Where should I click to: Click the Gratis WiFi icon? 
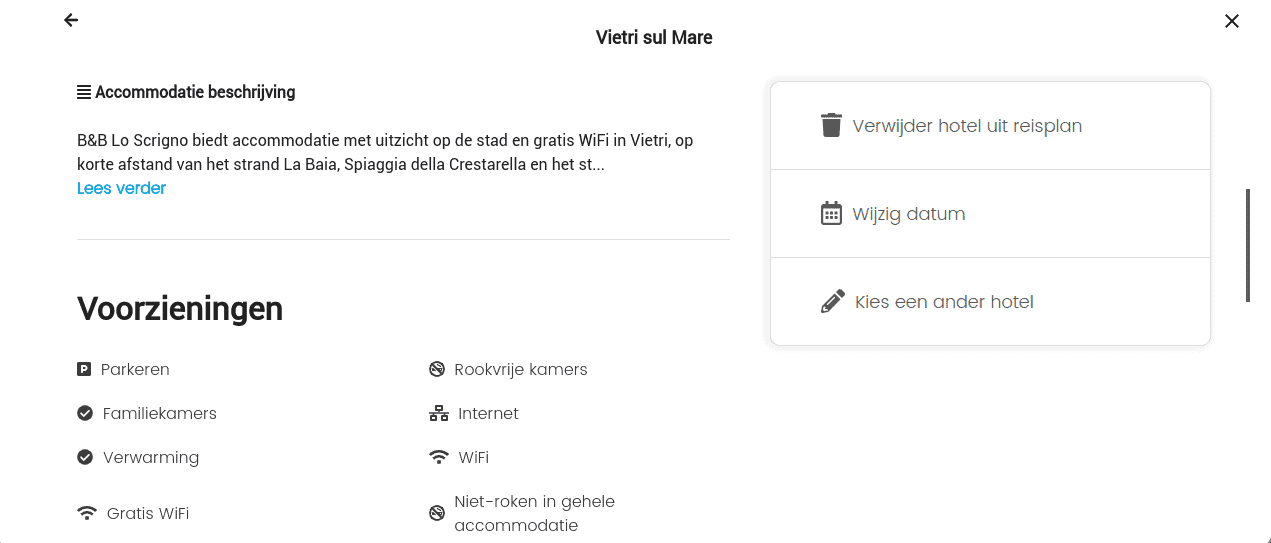click(87, 514)
